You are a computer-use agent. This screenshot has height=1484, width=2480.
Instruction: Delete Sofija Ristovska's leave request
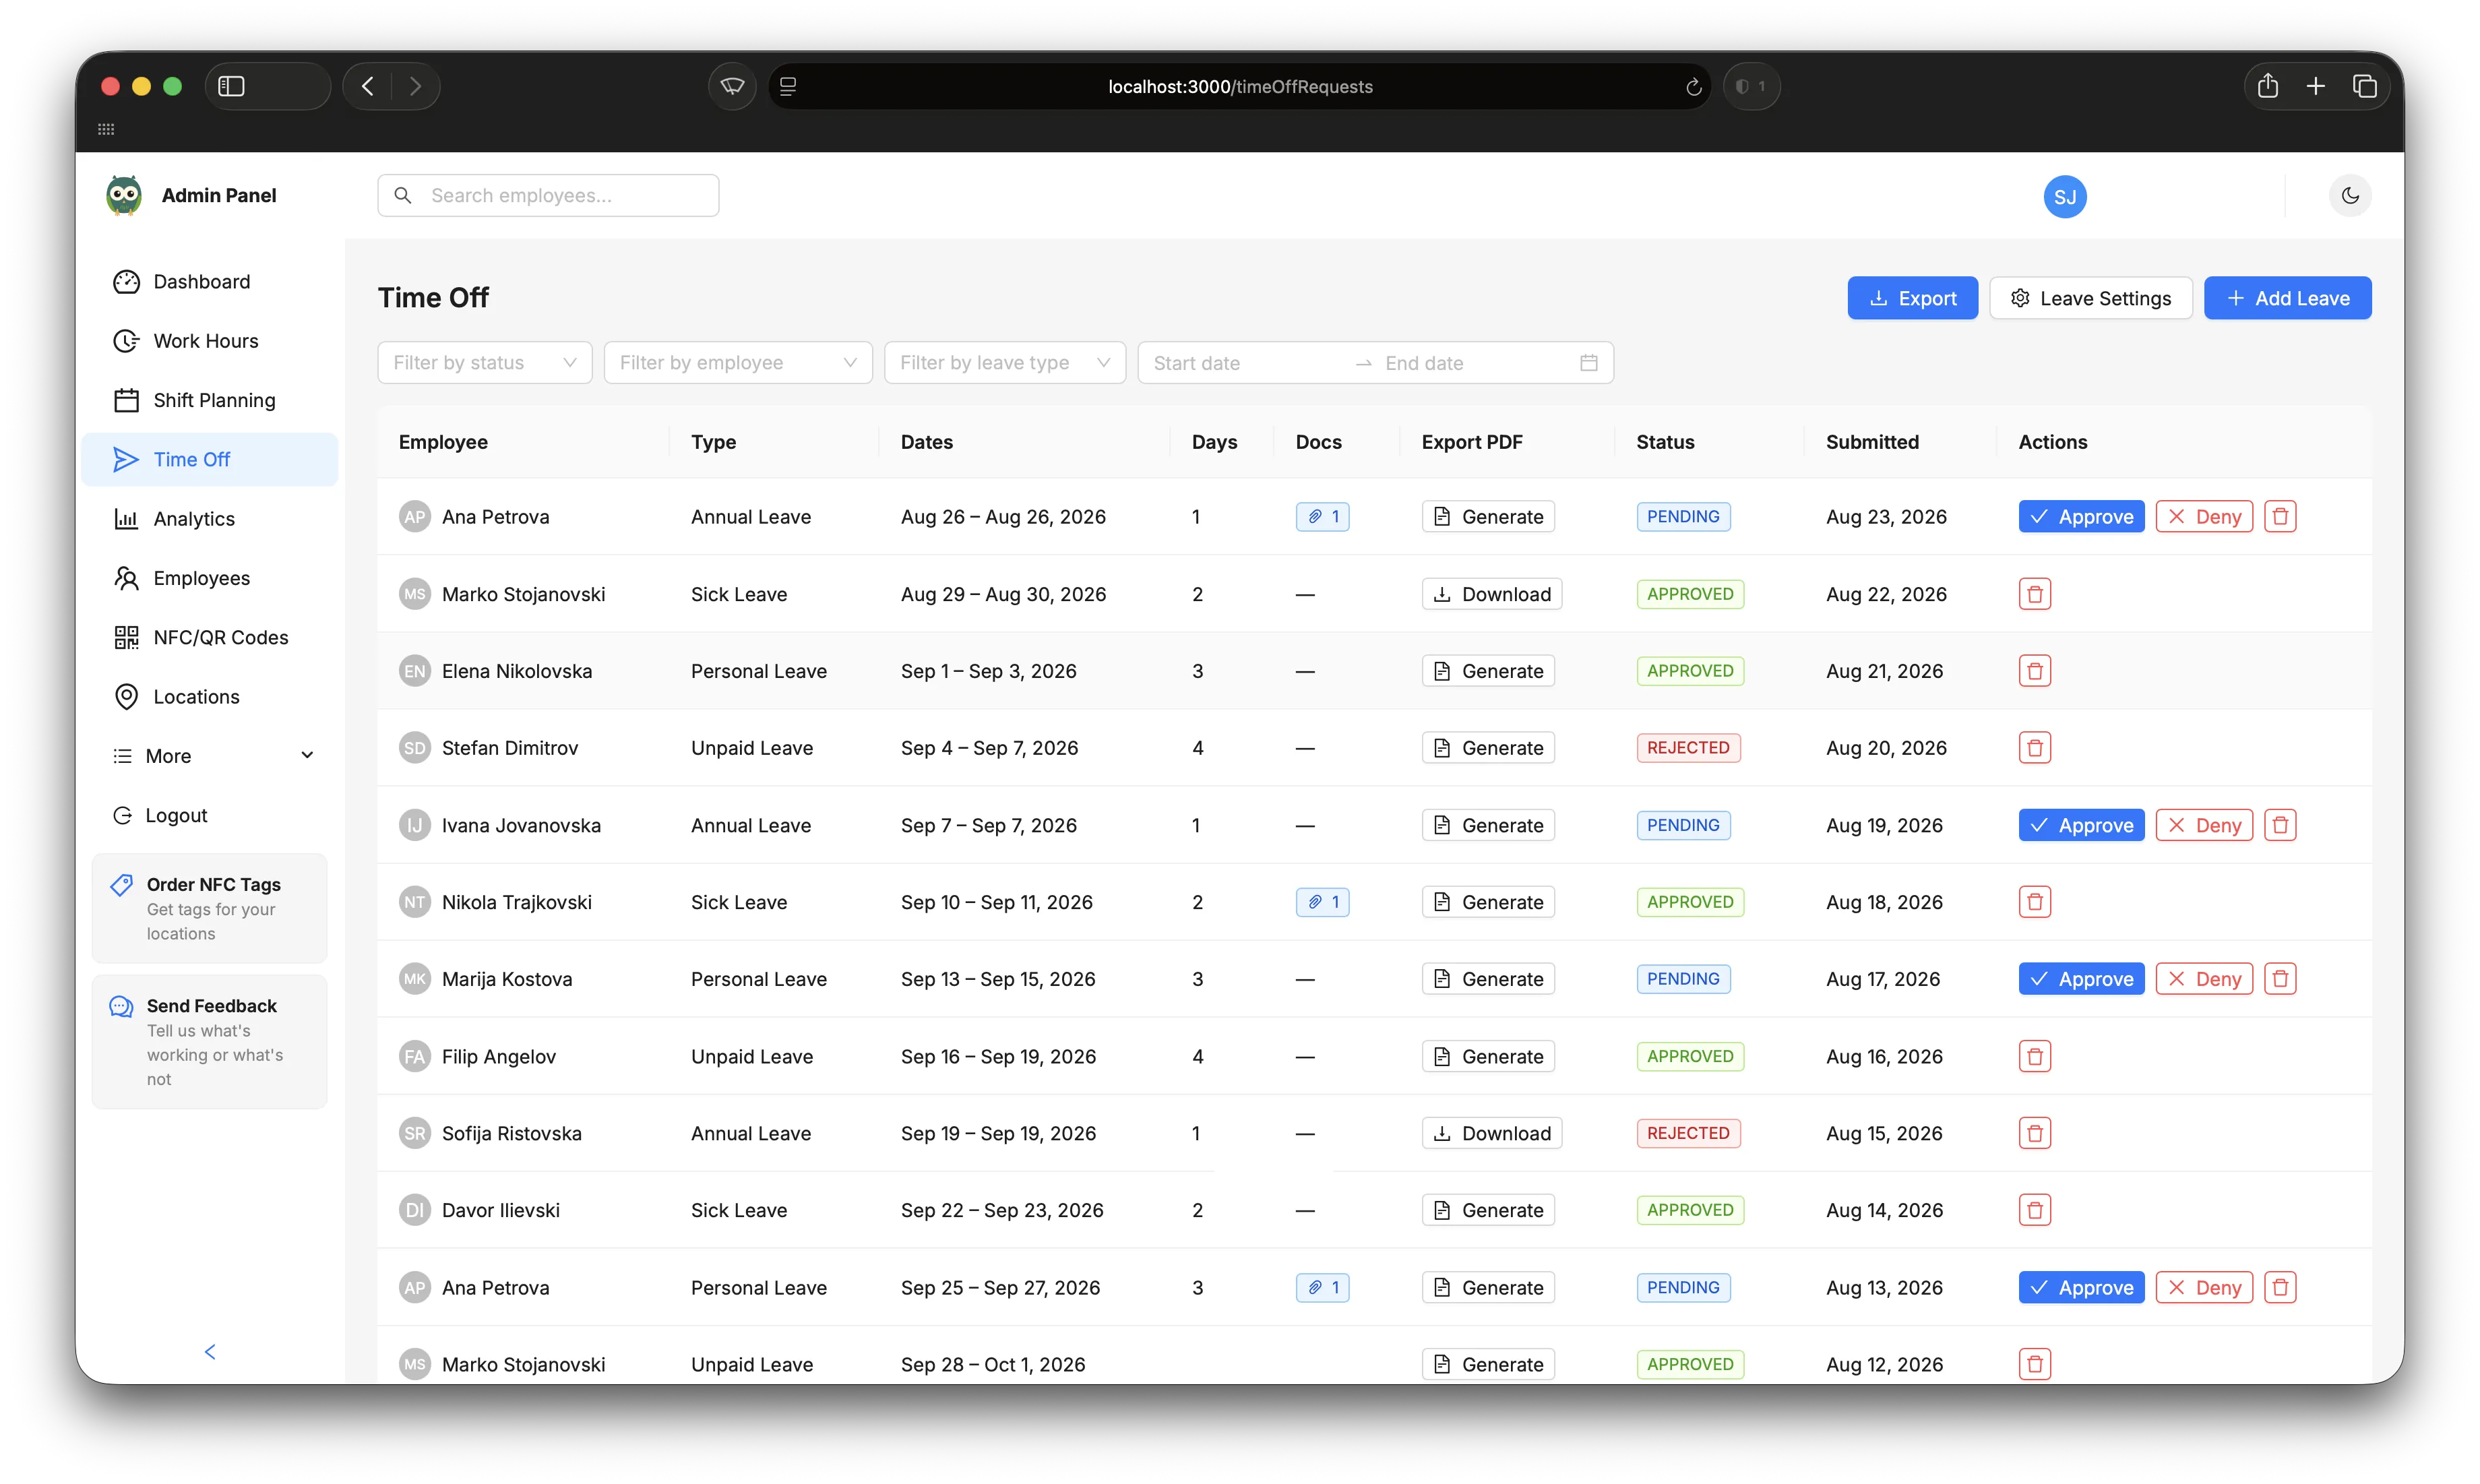click(2034, 1133)
